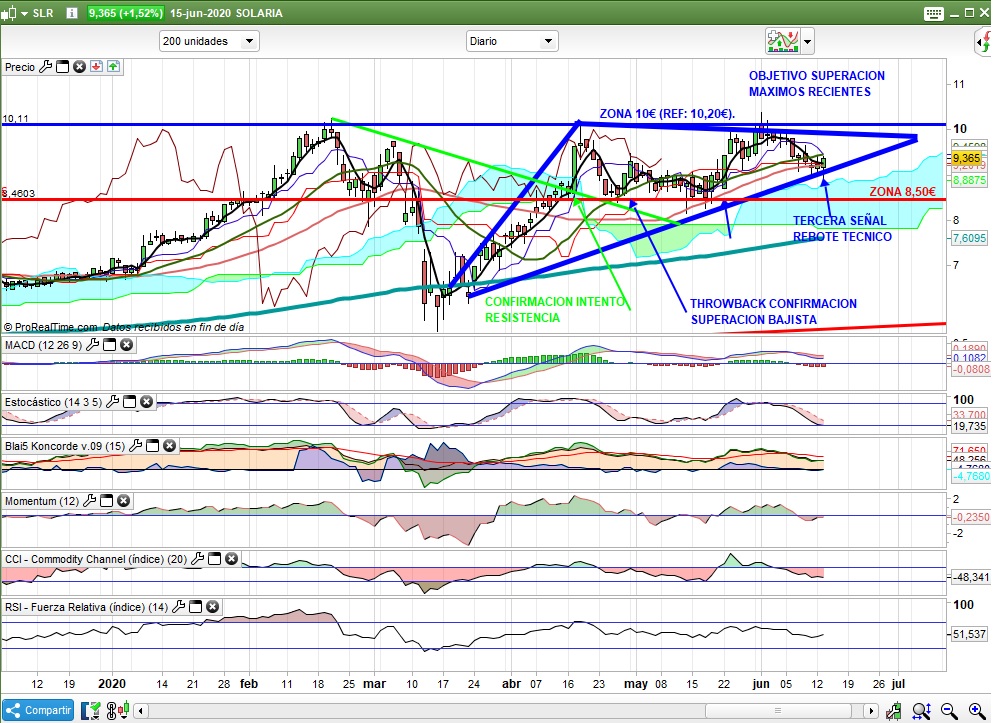Viewport: 994px width, 723px height.
Task: Close the MACD indicator panel
Action: coord(126,345)
